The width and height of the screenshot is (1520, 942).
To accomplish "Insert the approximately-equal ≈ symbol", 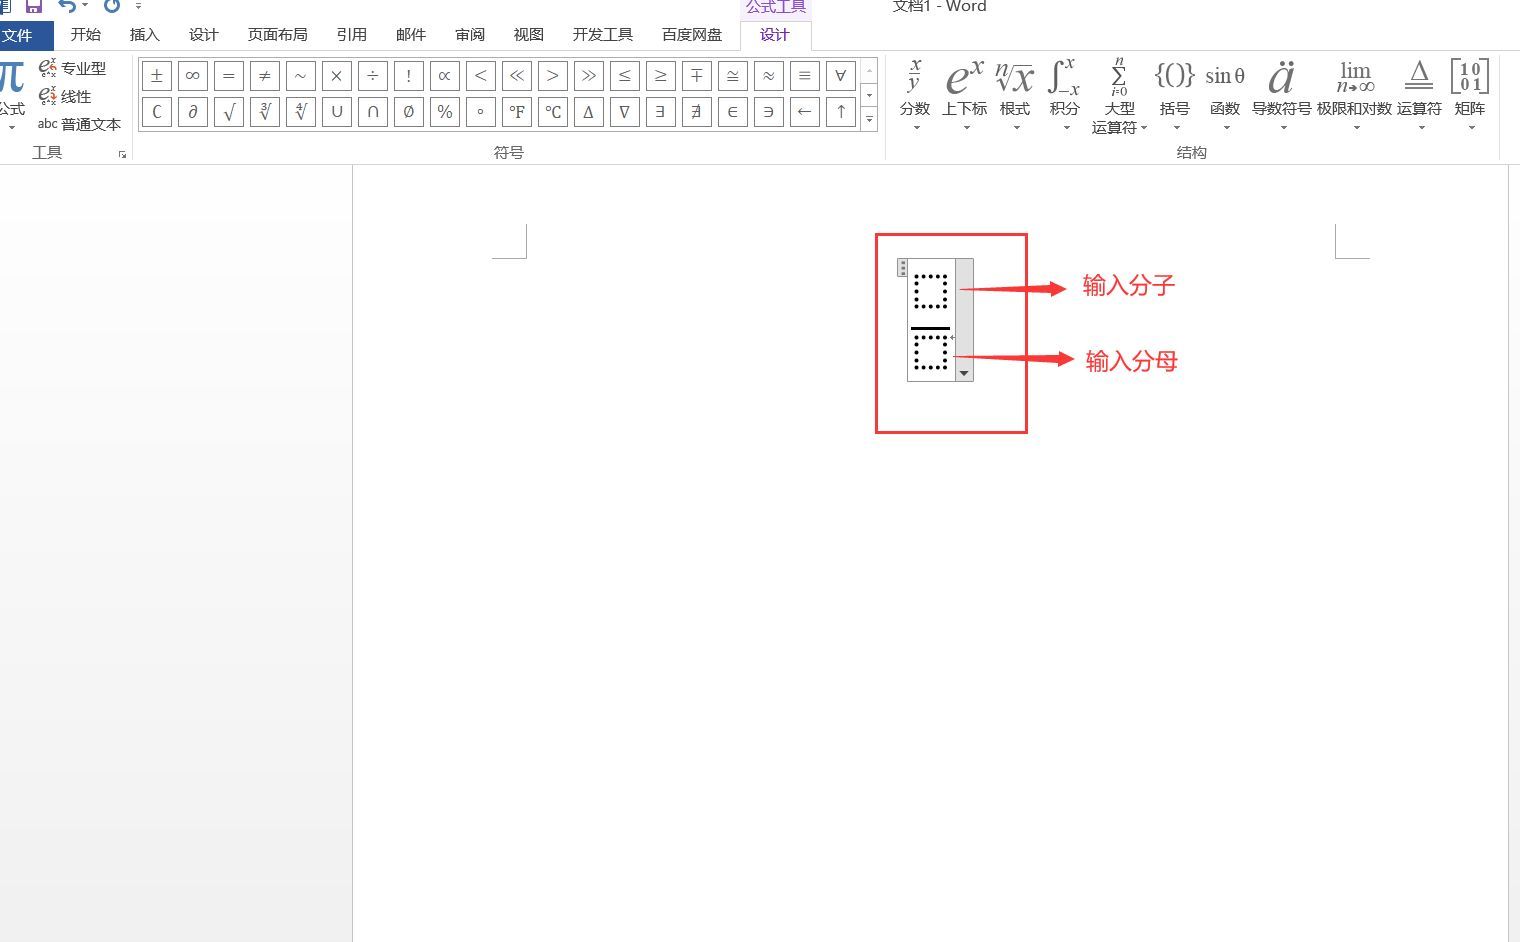I will (x=769, y=76).
